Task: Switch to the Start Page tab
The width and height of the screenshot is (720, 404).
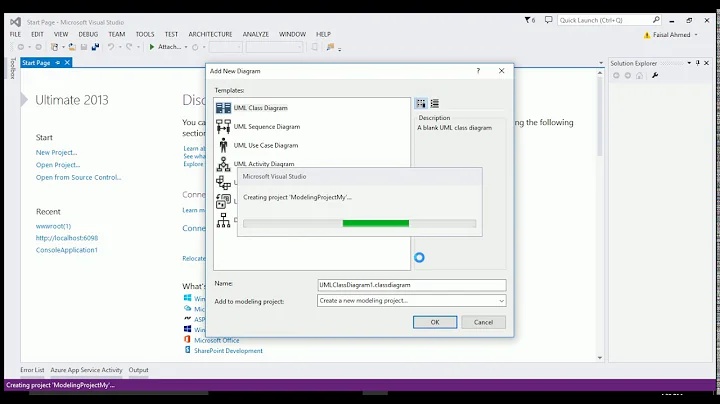Action: pyautogui.click(x=36, y=62)
